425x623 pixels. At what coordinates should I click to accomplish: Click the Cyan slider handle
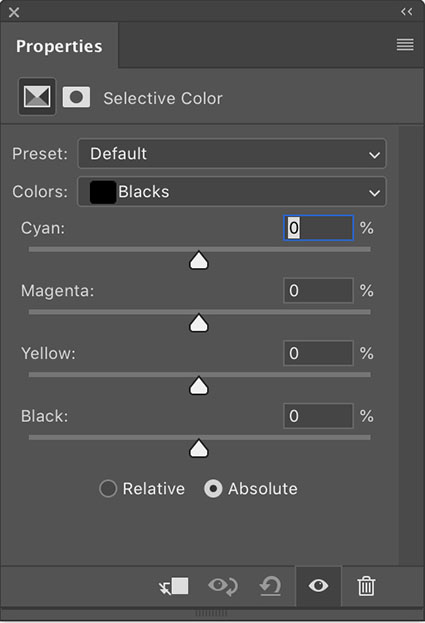pyautogui.click(x=199, y=260)
